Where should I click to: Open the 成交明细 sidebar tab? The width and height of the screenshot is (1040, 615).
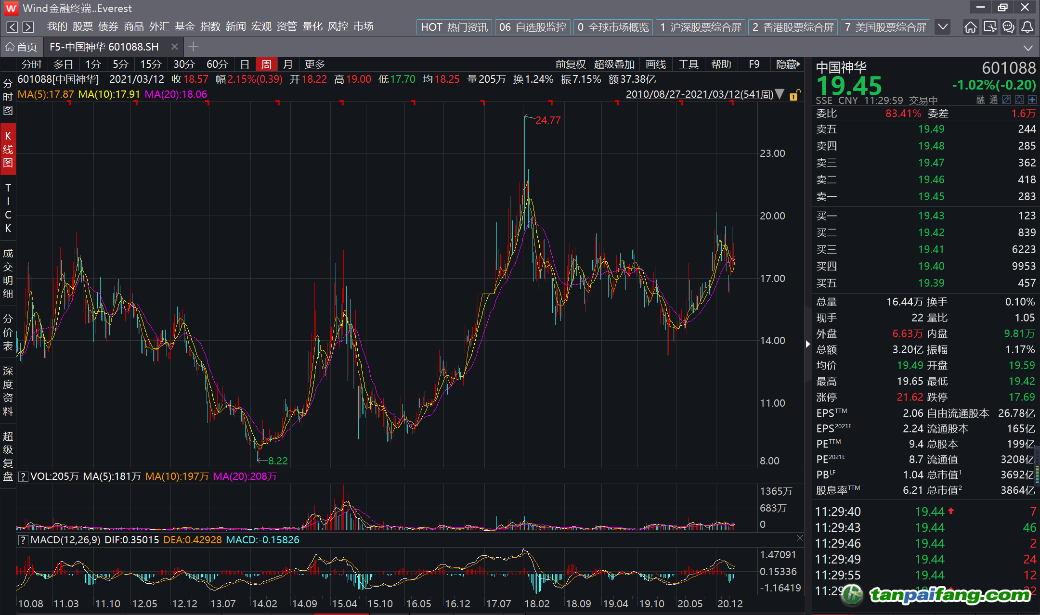(x=8, y=273)
